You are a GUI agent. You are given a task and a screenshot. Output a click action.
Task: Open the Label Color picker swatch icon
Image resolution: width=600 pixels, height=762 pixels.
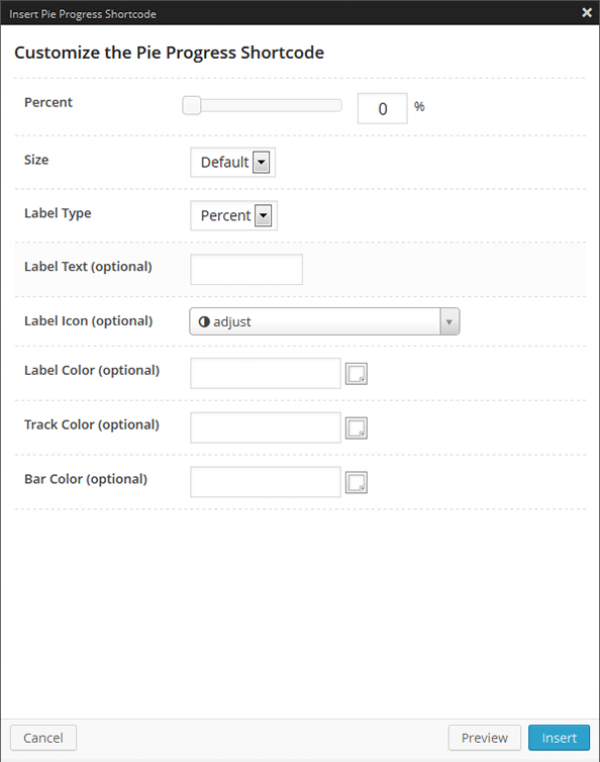pos(357,374)
